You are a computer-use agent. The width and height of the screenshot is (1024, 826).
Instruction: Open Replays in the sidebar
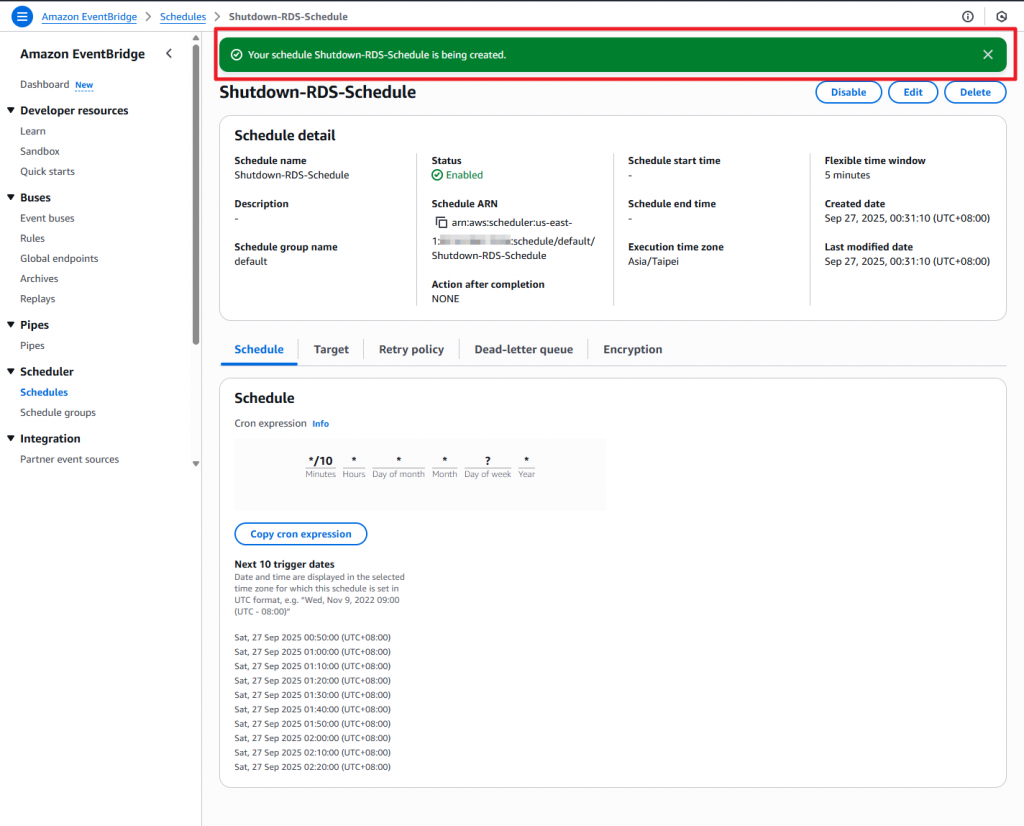[38, 298]
